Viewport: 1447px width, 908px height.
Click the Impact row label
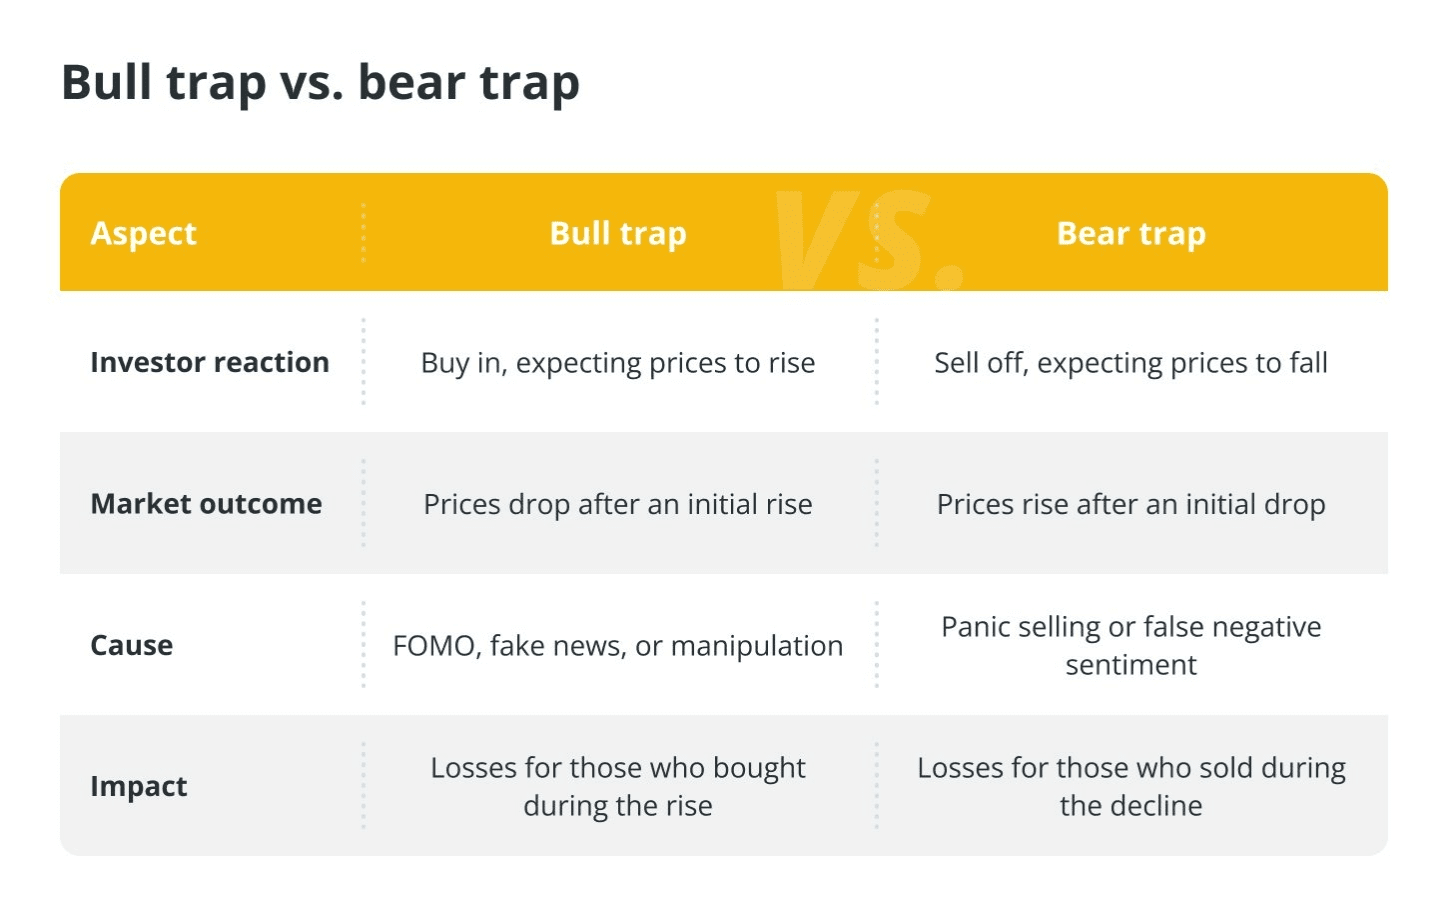click(x=139, y=786)
